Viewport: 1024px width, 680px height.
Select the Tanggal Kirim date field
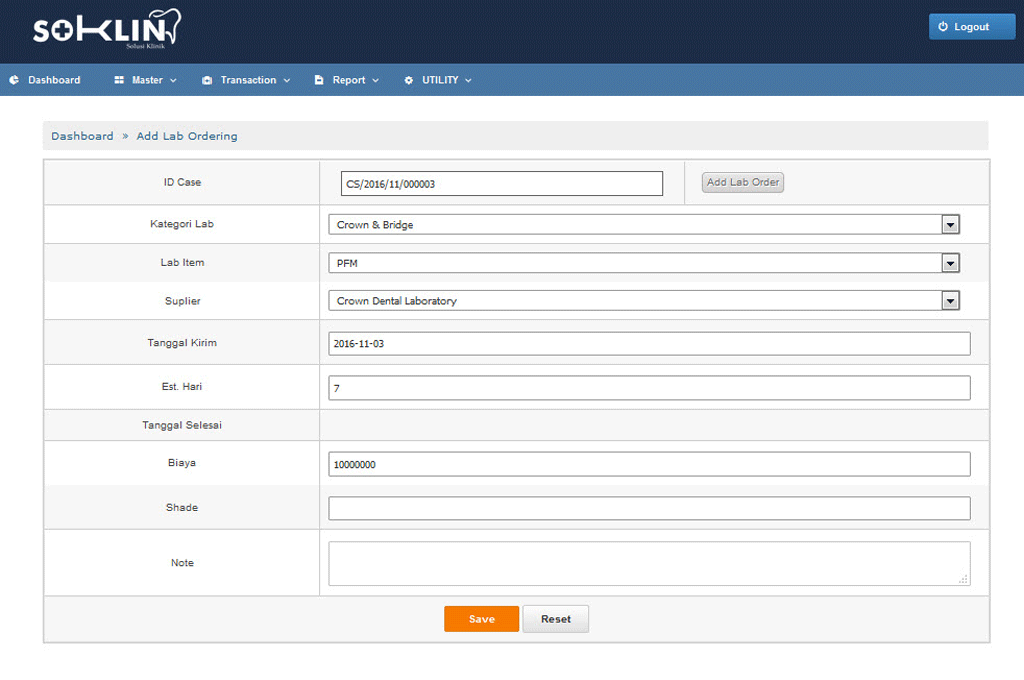pyautogui.click(x=649, y=344)
